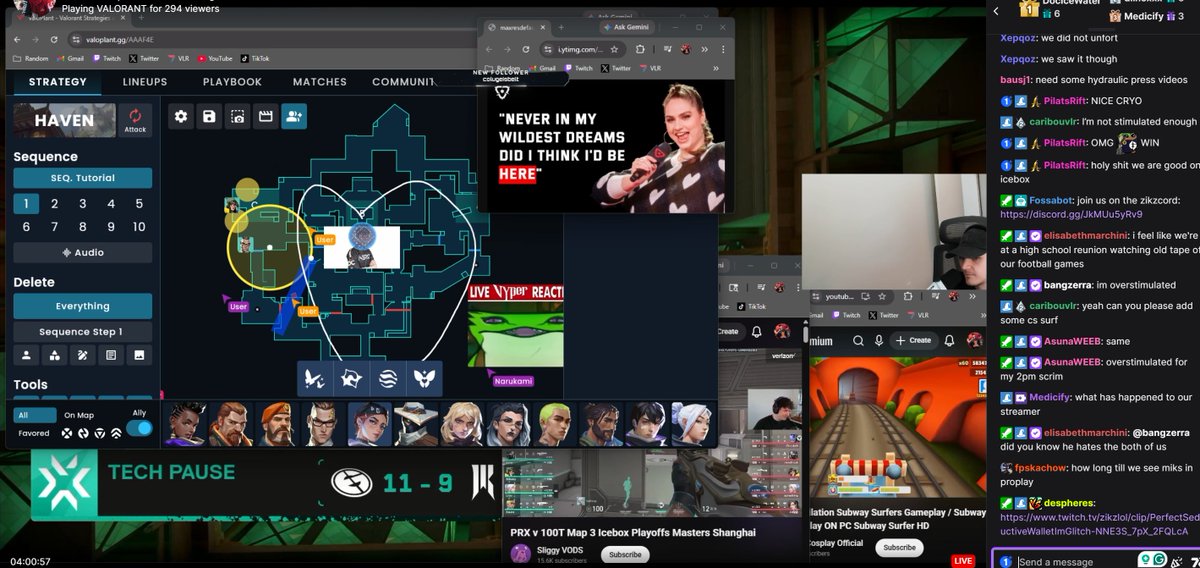Image resolution: width=1200 pixels, height=568 pixels.
Task: Open the clapperboard video icon
Action: pos(266,117)
